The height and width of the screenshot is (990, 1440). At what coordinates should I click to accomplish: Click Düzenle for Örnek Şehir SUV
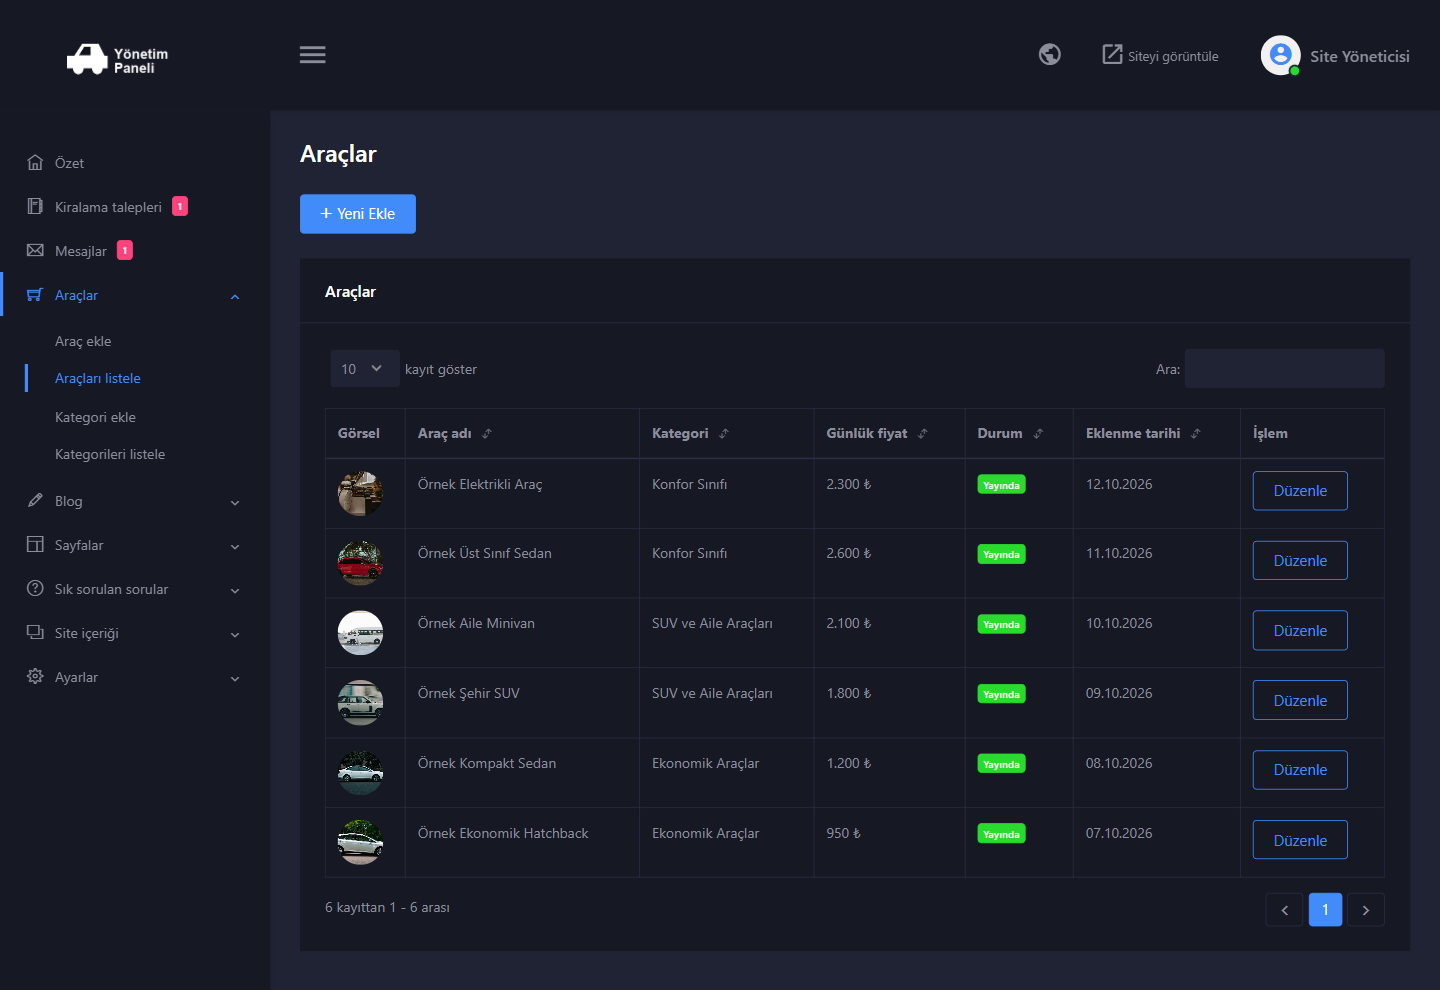pyautogui.click(x=1300, y=701)
